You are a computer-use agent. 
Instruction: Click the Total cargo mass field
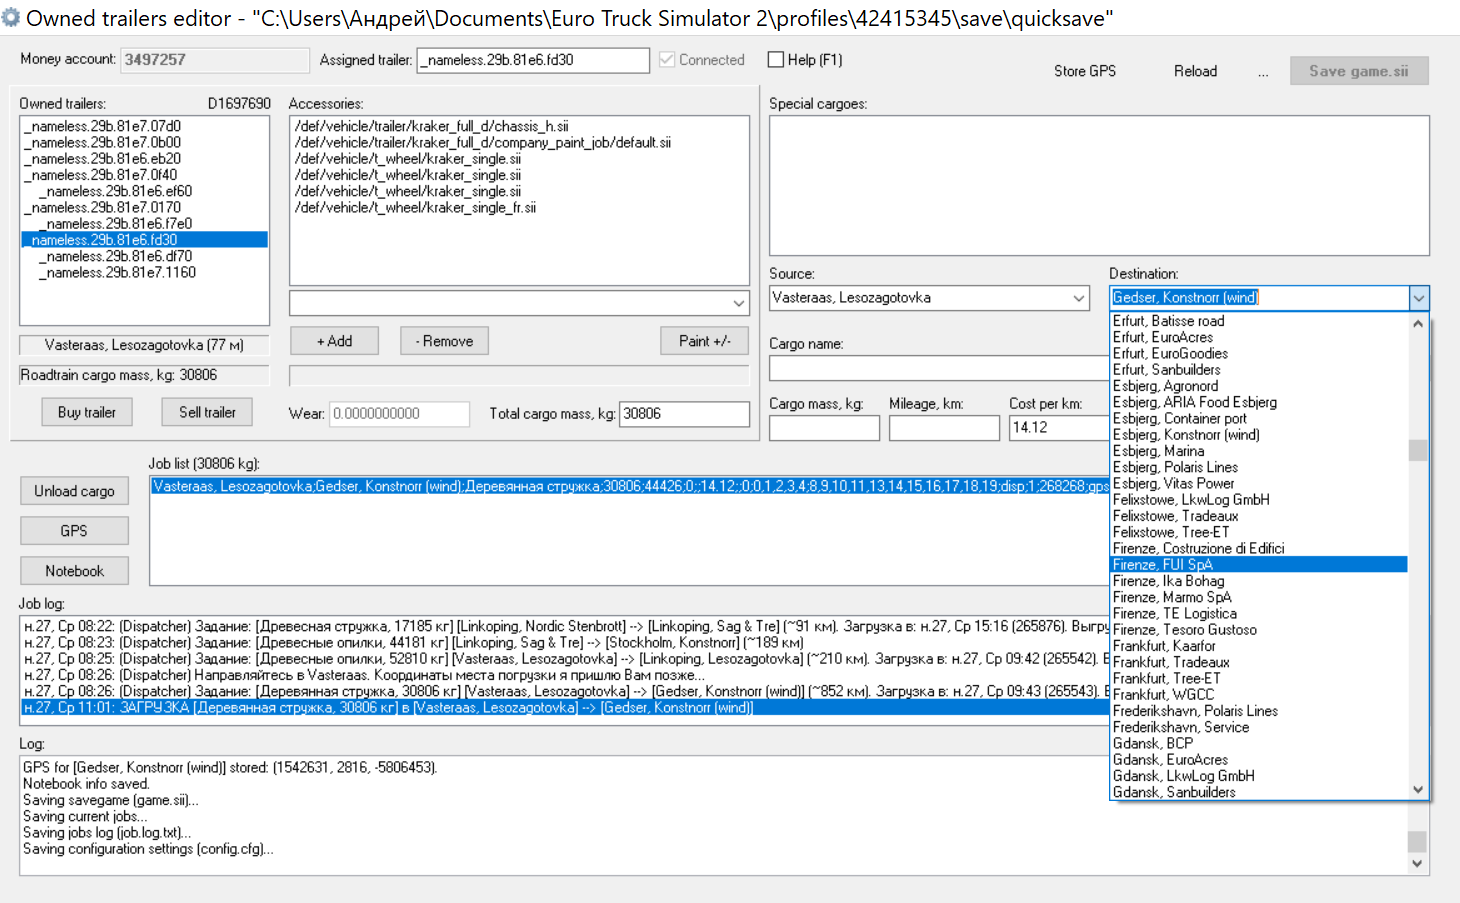point(683,414)
